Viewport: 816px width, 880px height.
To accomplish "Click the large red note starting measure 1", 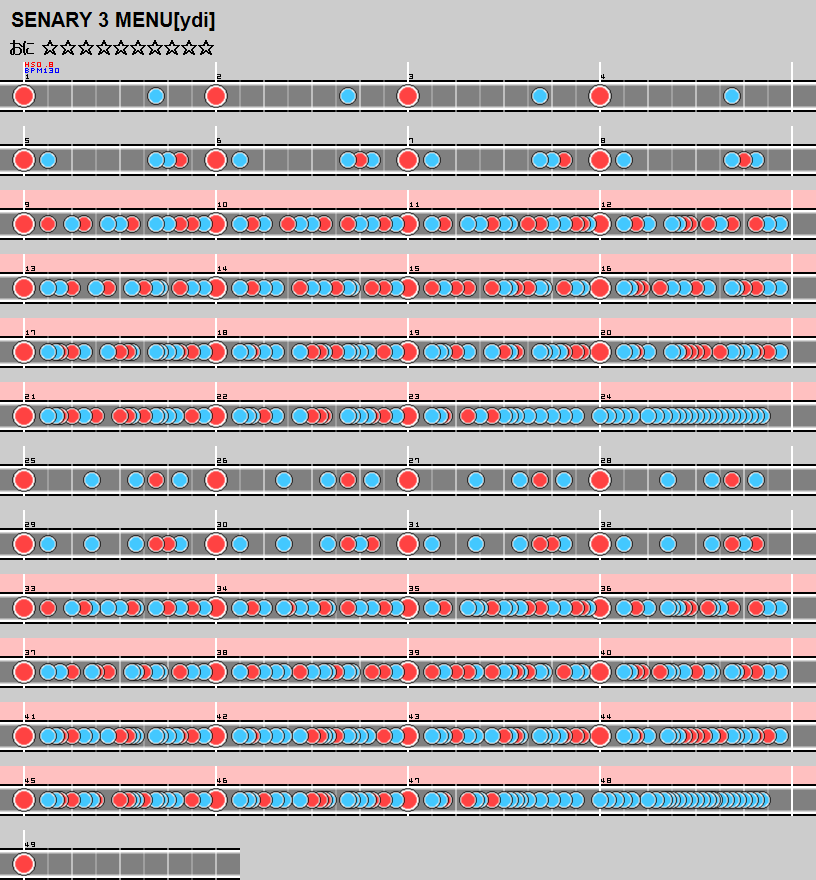I will [24, 96].
